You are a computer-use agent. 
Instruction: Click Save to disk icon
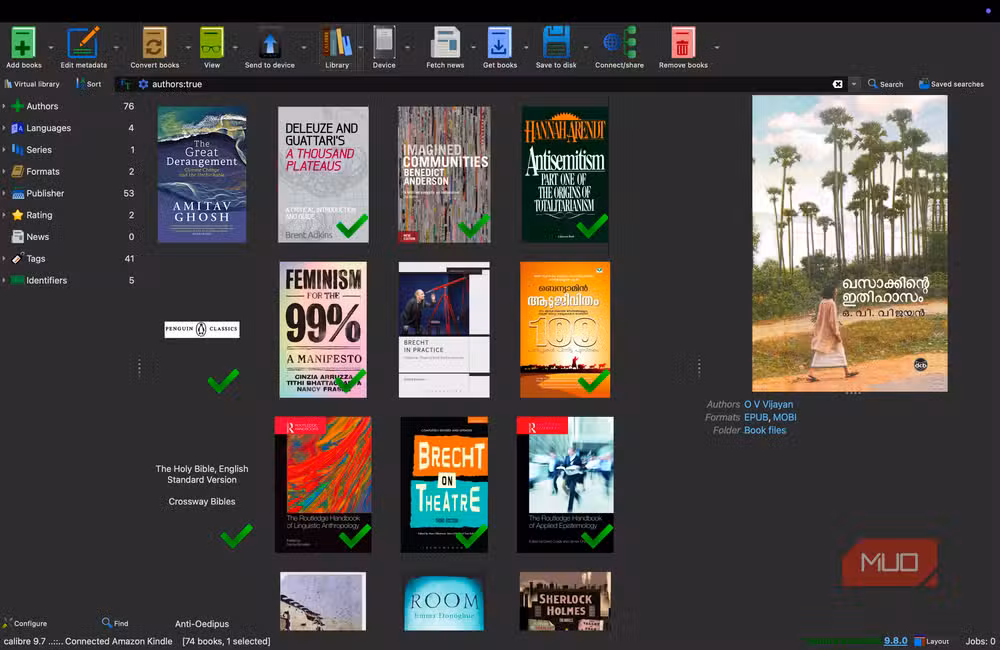click(x=555, y=43)
